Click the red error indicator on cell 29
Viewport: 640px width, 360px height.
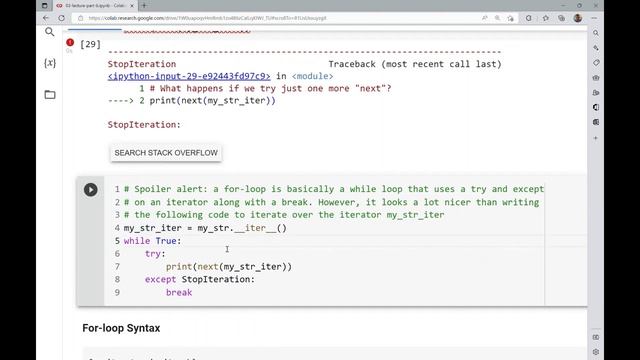[x=70, y=42]
